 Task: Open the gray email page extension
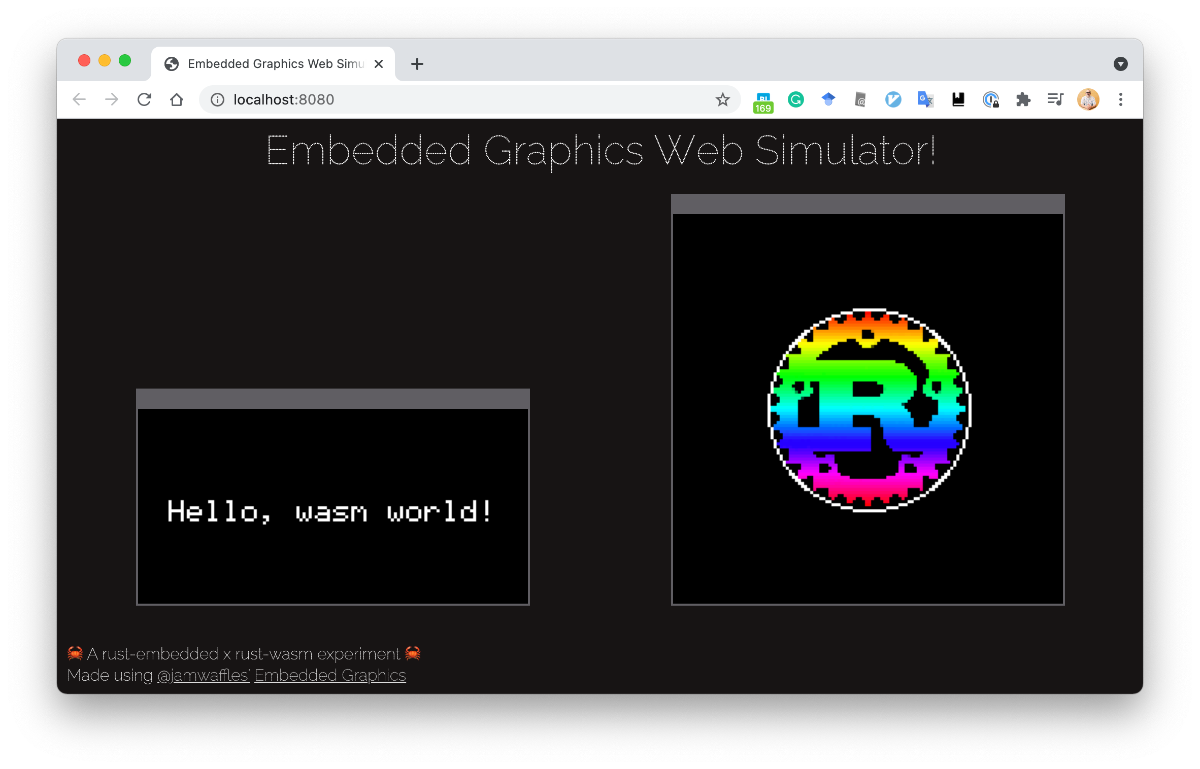(x=861, y=100)
